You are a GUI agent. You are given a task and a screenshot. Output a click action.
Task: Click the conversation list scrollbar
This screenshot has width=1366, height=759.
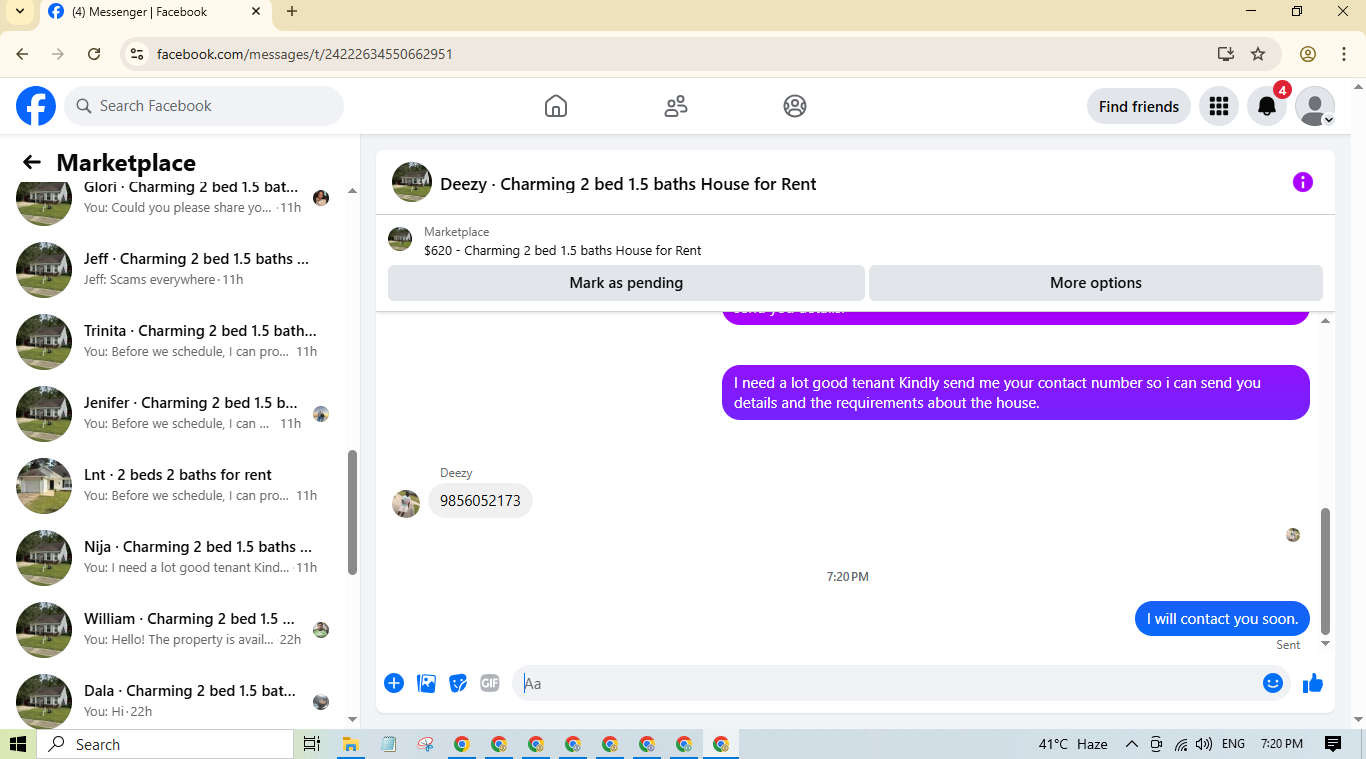[x=352, y=512]
